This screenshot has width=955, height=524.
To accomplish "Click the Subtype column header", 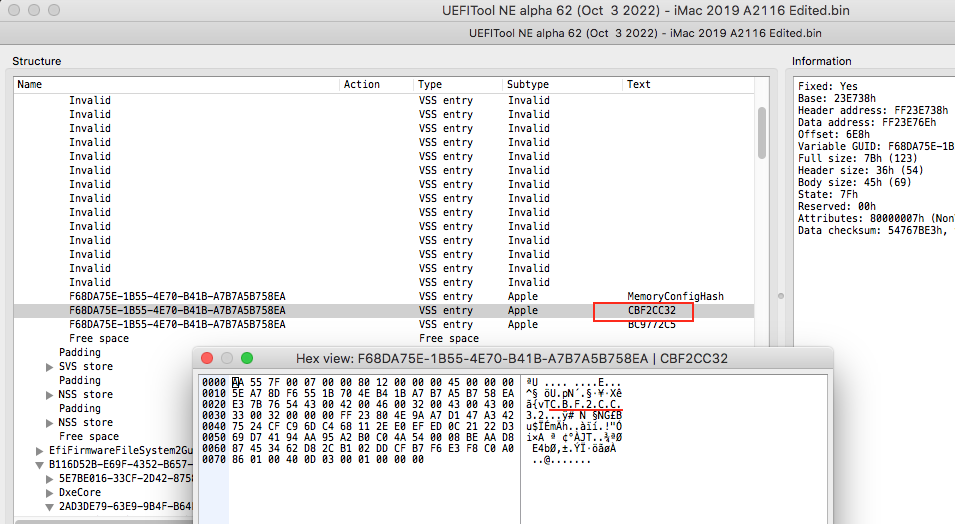I will [x=563, y=85].
